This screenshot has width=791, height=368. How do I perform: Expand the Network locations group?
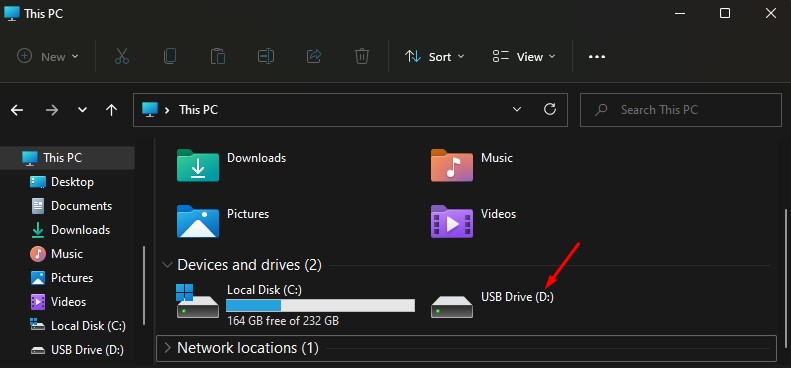(167, 348)
